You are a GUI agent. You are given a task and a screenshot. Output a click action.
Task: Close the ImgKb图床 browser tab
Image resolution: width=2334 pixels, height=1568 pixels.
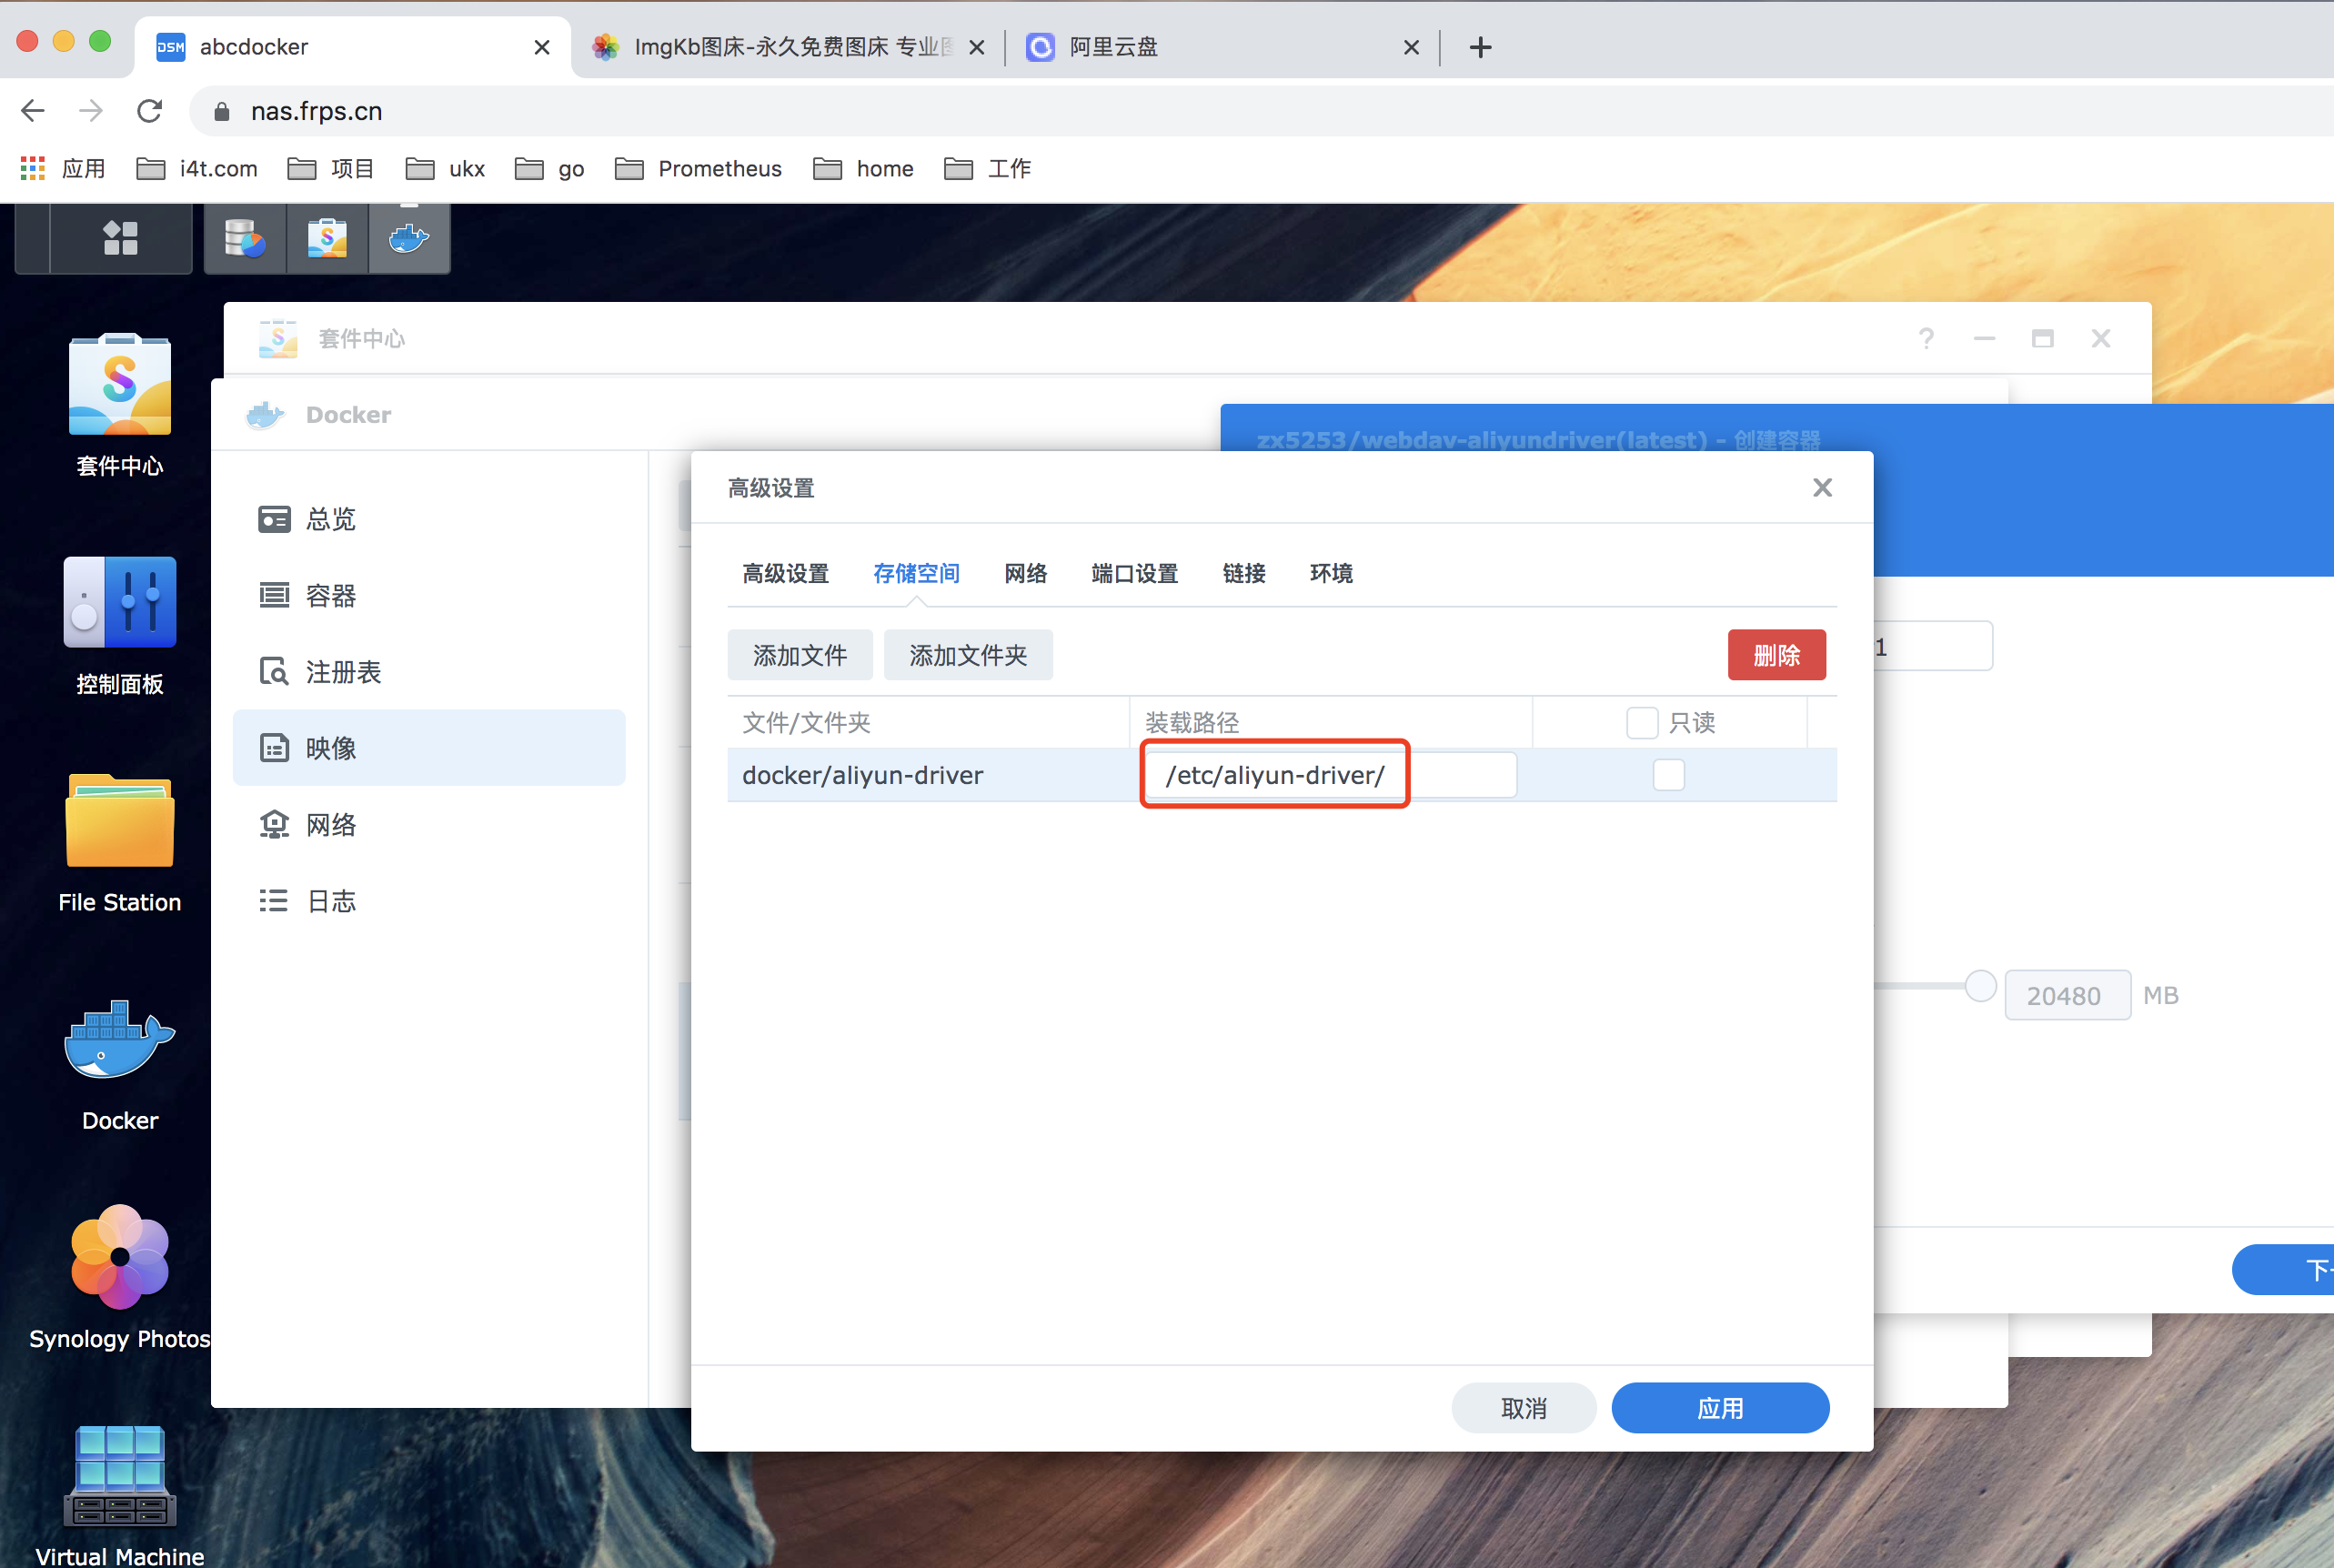click(x=977, y=47)
